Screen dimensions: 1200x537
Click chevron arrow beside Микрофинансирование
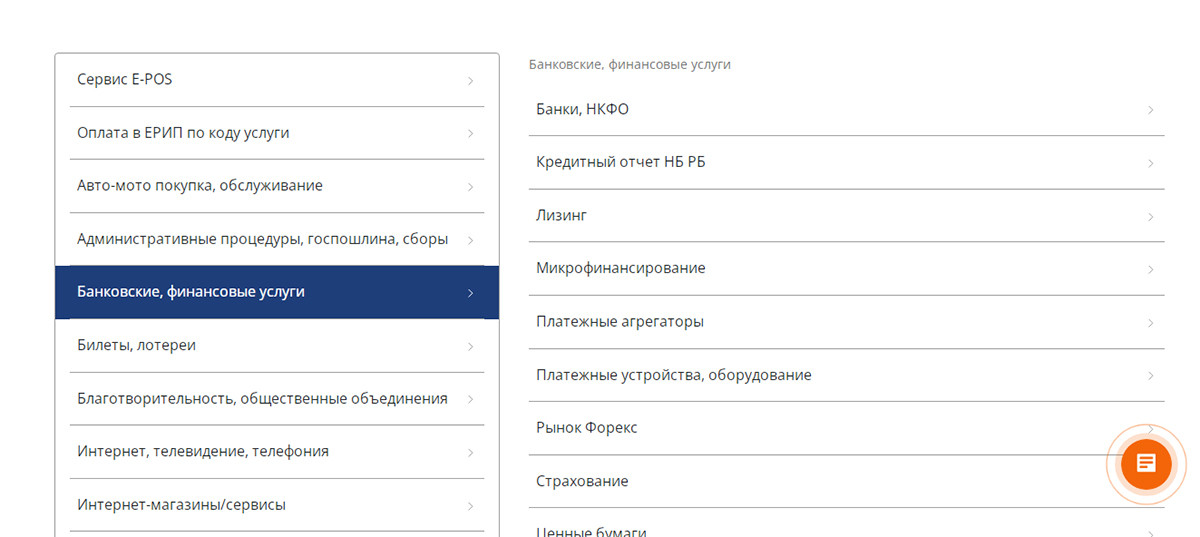click(x=1151, y=269)
